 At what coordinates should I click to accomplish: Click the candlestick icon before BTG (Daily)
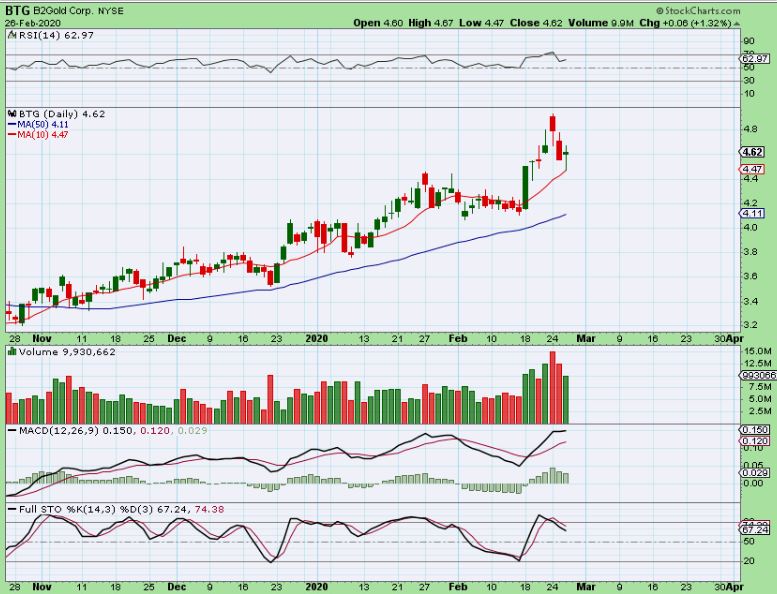[12, 114]
